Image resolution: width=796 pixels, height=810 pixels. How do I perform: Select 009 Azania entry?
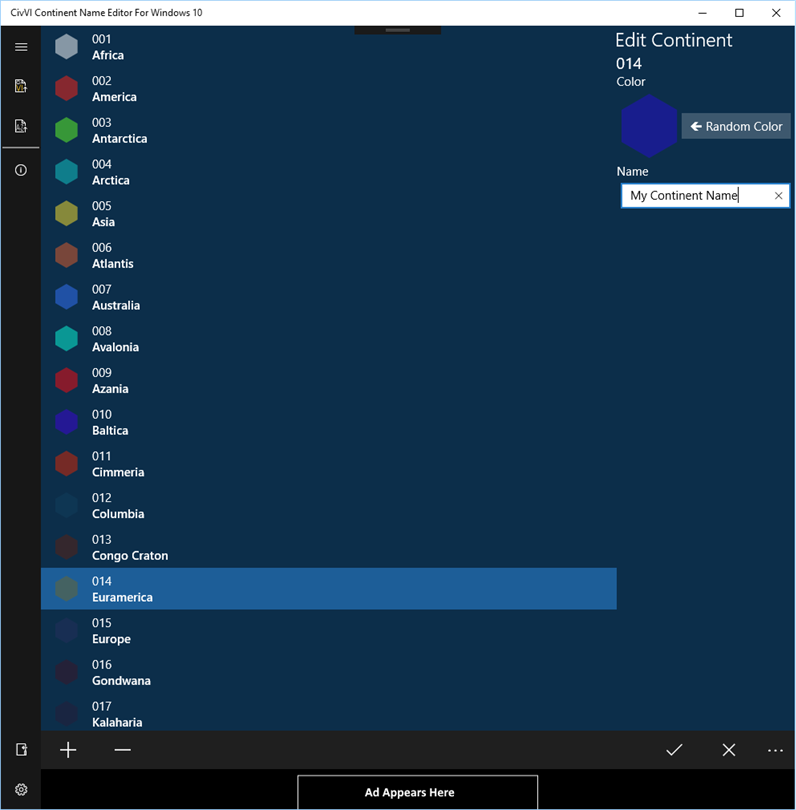[329, 381]
